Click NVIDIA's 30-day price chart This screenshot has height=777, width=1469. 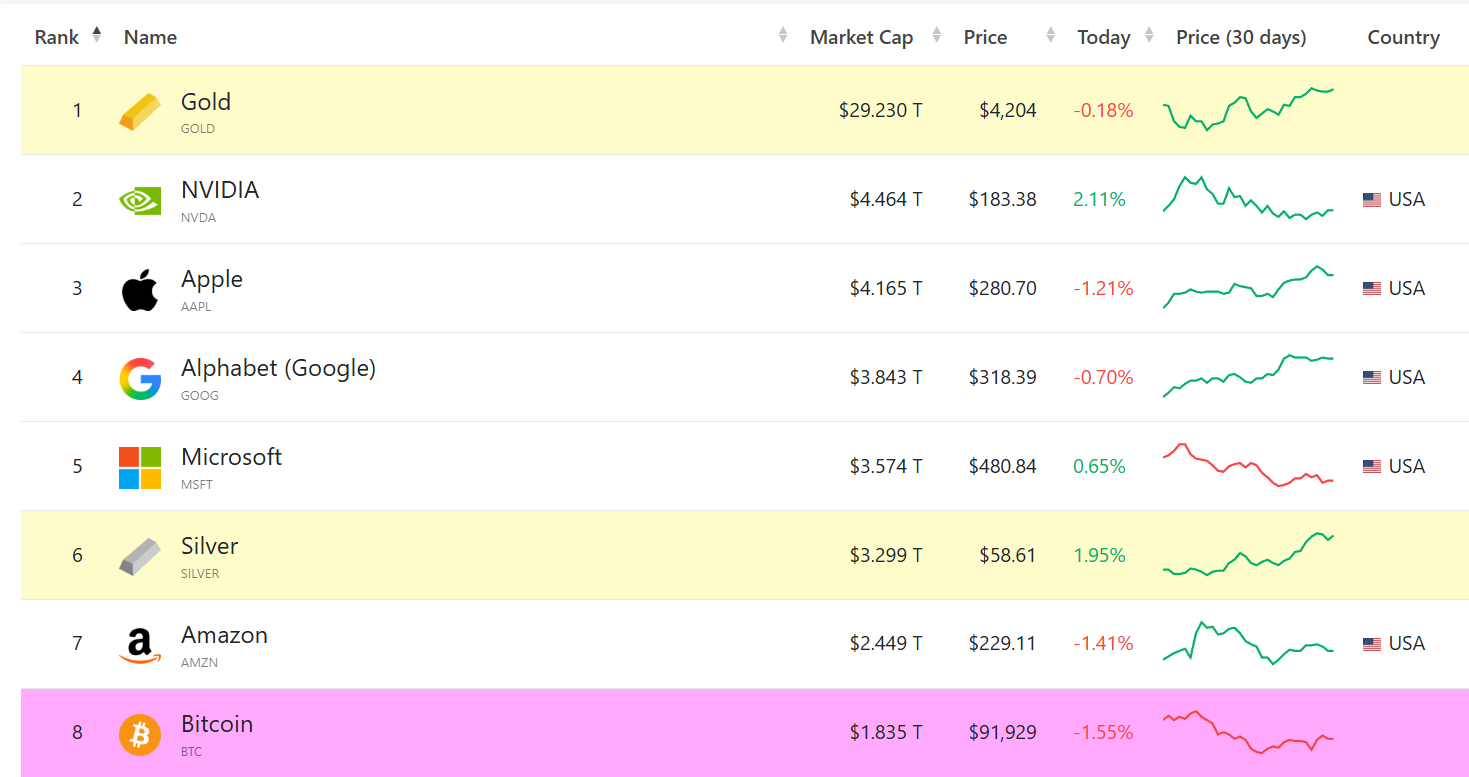pos(1248,198)
